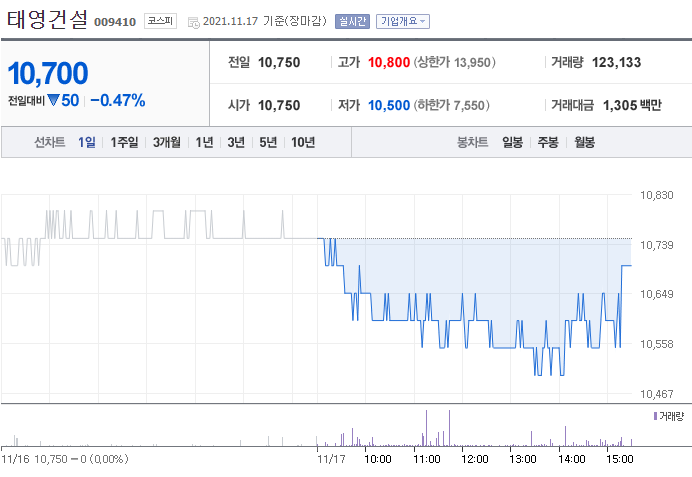Click the purple 거래량 legend marker
Viewport: 692px width, 477px height.
pyautogui.click(x=655, y=416)
